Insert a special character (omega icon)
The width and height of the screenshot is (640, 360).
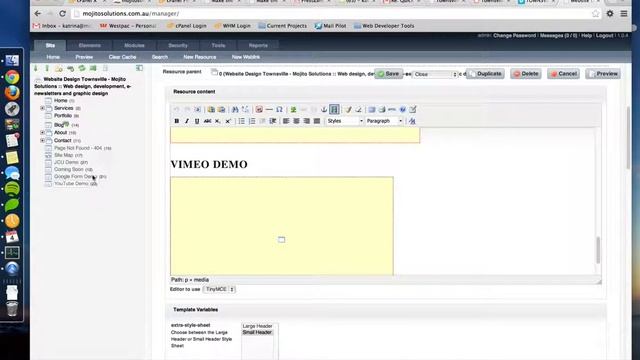click(279, 109)
